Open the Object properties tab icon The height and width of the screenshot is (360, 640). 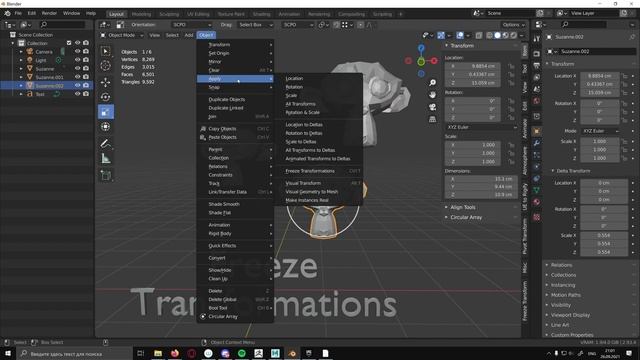[x=537, y=131]
